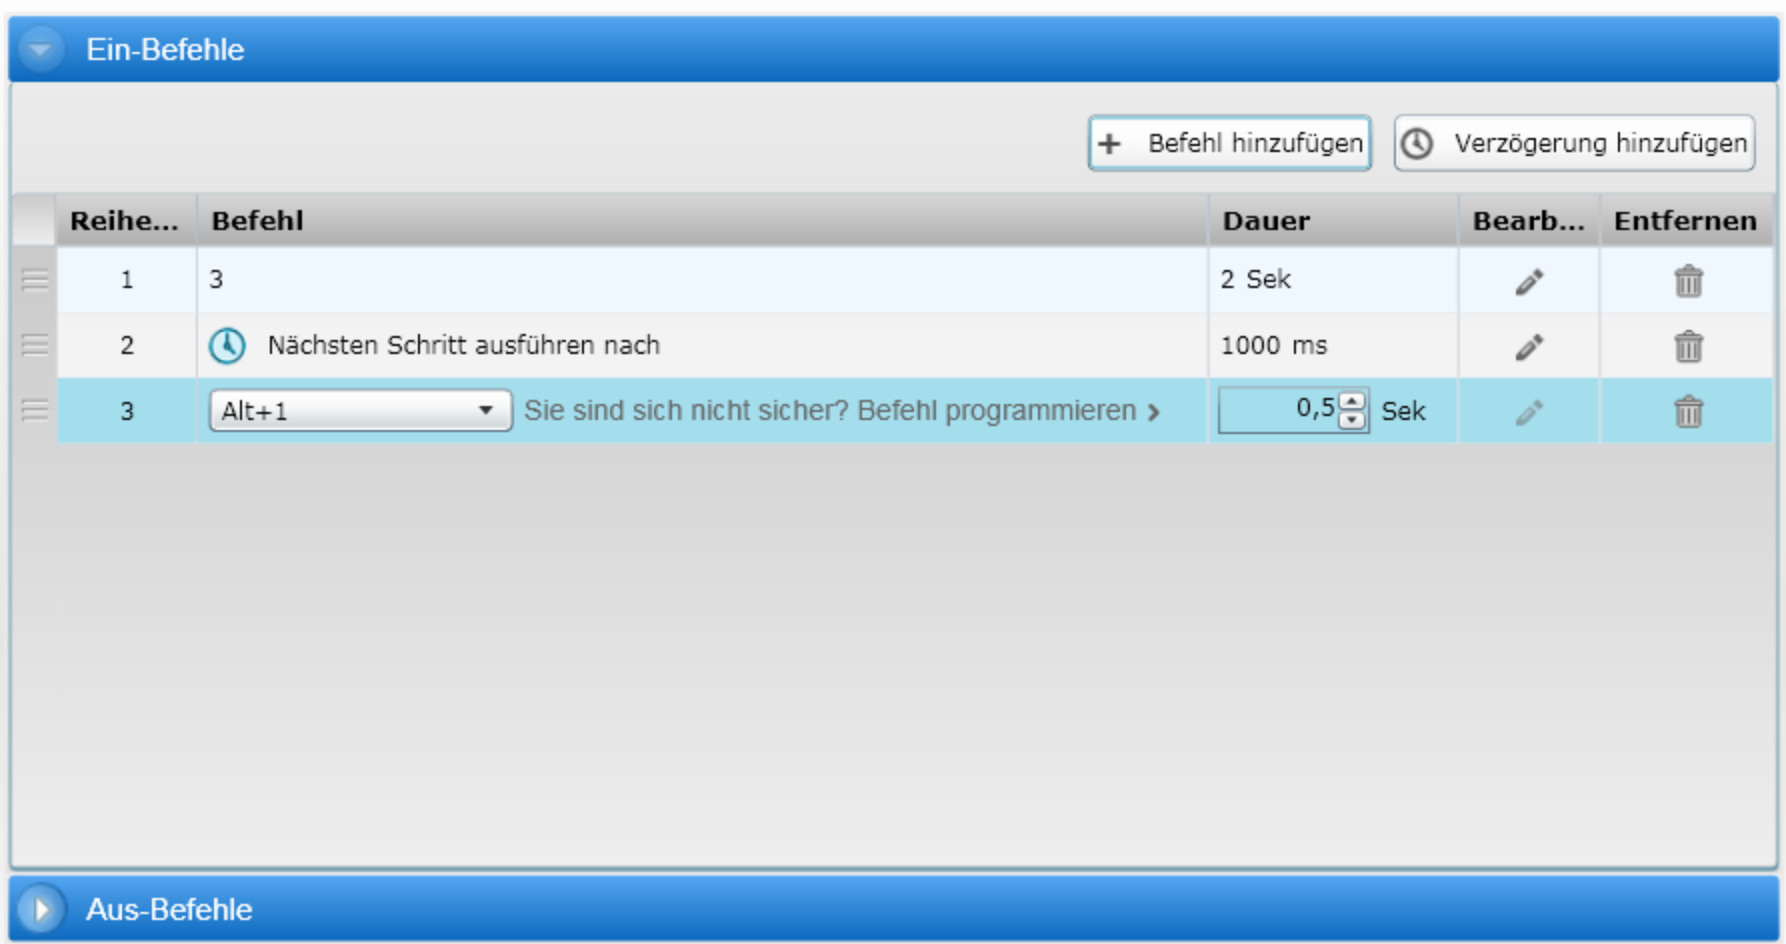Open the Befehl programmieren link
The image size is (1786, 944).
coord(841,411)
